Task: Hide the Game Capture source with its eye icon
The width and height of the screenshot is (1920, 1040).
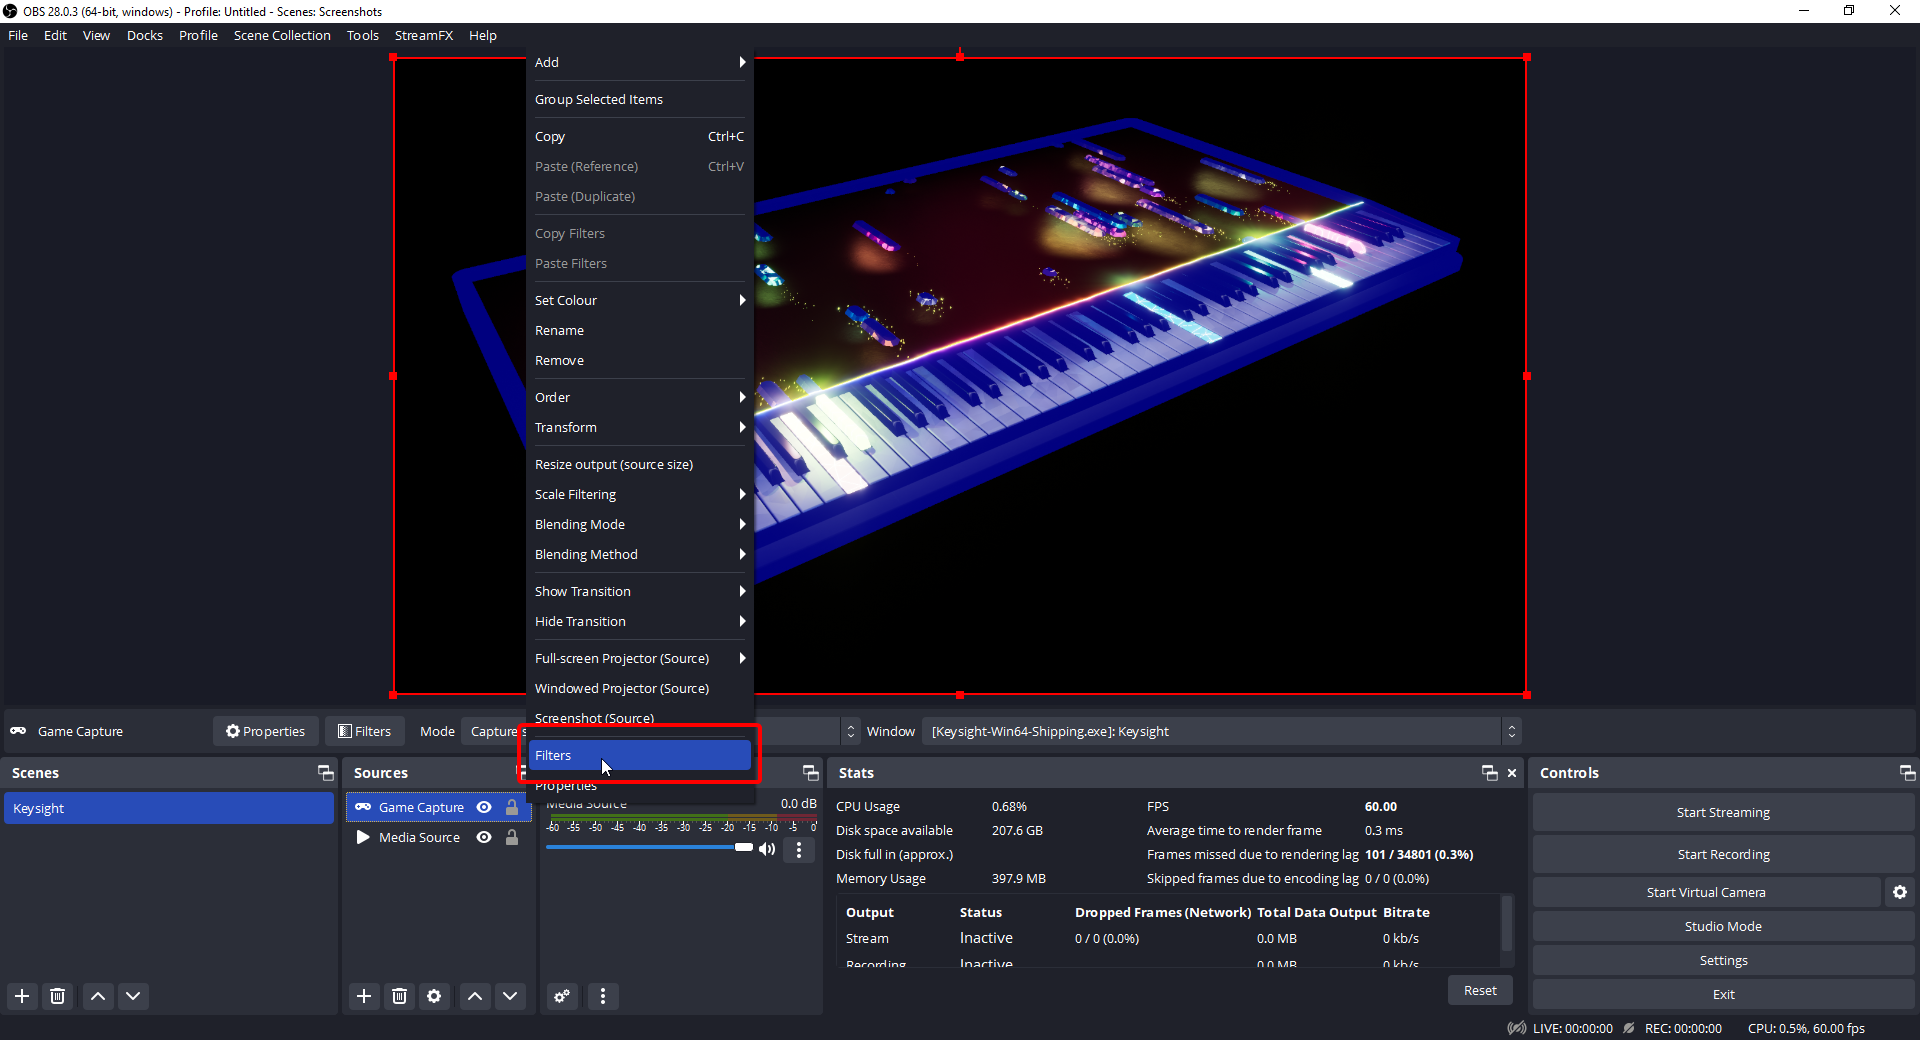Action: tap(484, 807)
